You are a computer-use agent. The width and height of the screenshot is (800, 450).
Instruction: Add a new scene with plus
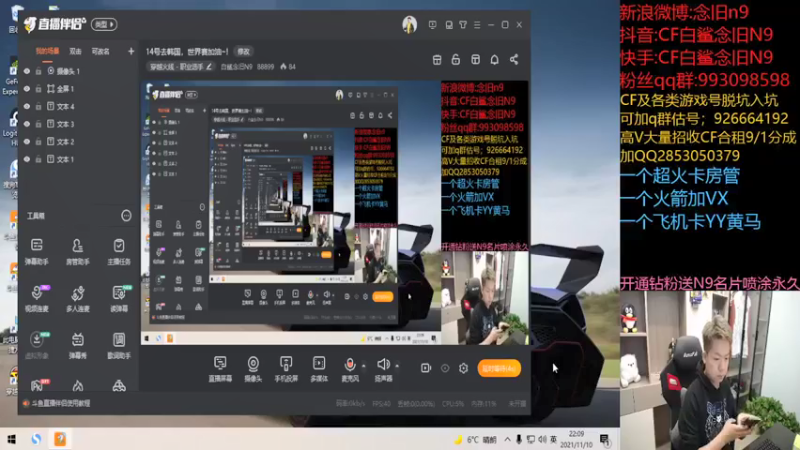click(x=131, y=52)
